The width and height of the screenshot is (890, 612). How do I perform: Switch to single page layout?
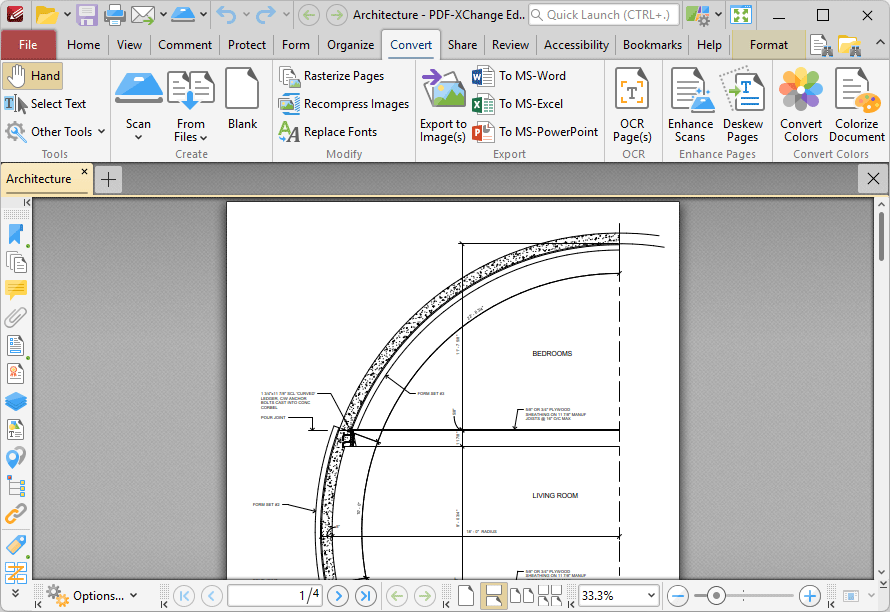[x=466, y=596]
